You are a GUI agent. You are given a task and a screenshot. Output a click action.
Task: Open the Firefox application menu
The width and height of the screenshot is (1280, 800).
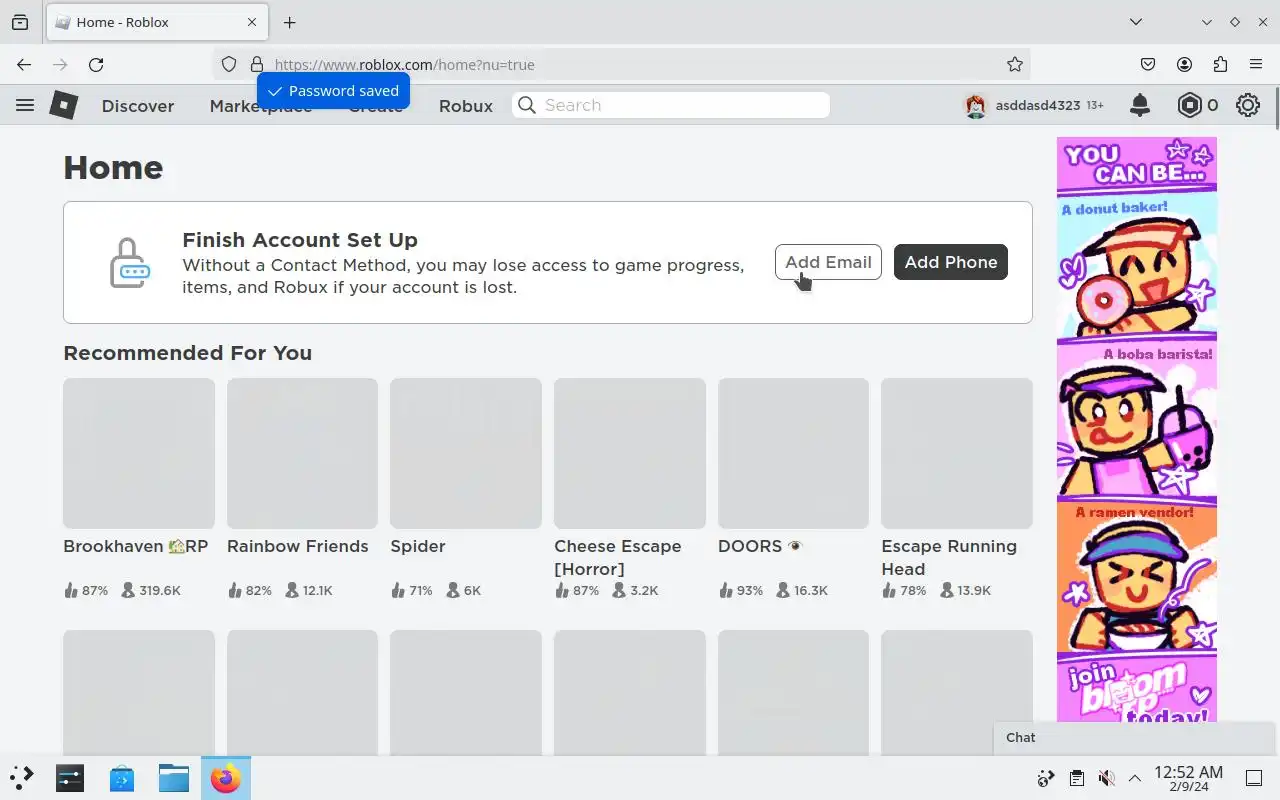[x=1256, y=64]
